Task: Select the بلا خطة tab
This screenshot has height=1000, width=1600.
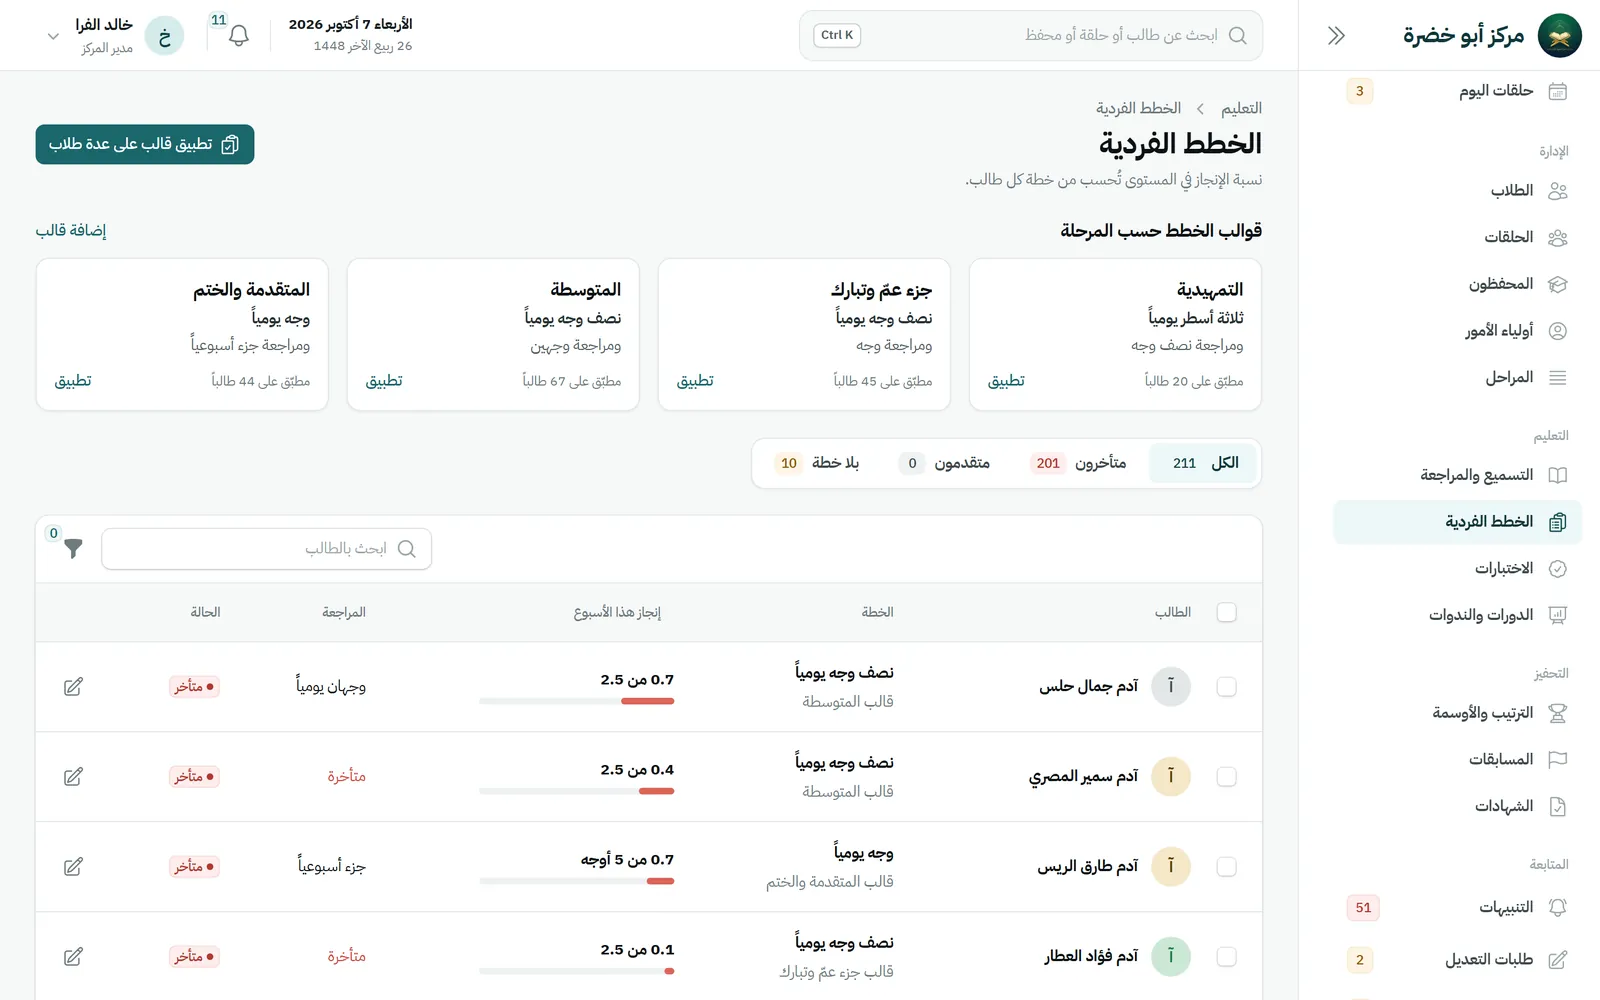Action: tap(817, 463)
